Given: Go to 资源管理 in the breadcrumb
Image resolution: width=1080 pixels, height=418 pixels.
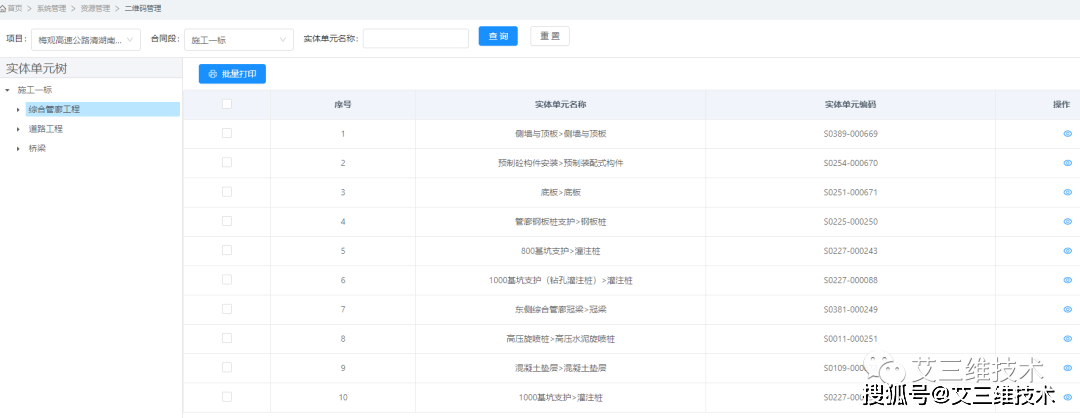Looking at the screenshot, I should 95,9.
